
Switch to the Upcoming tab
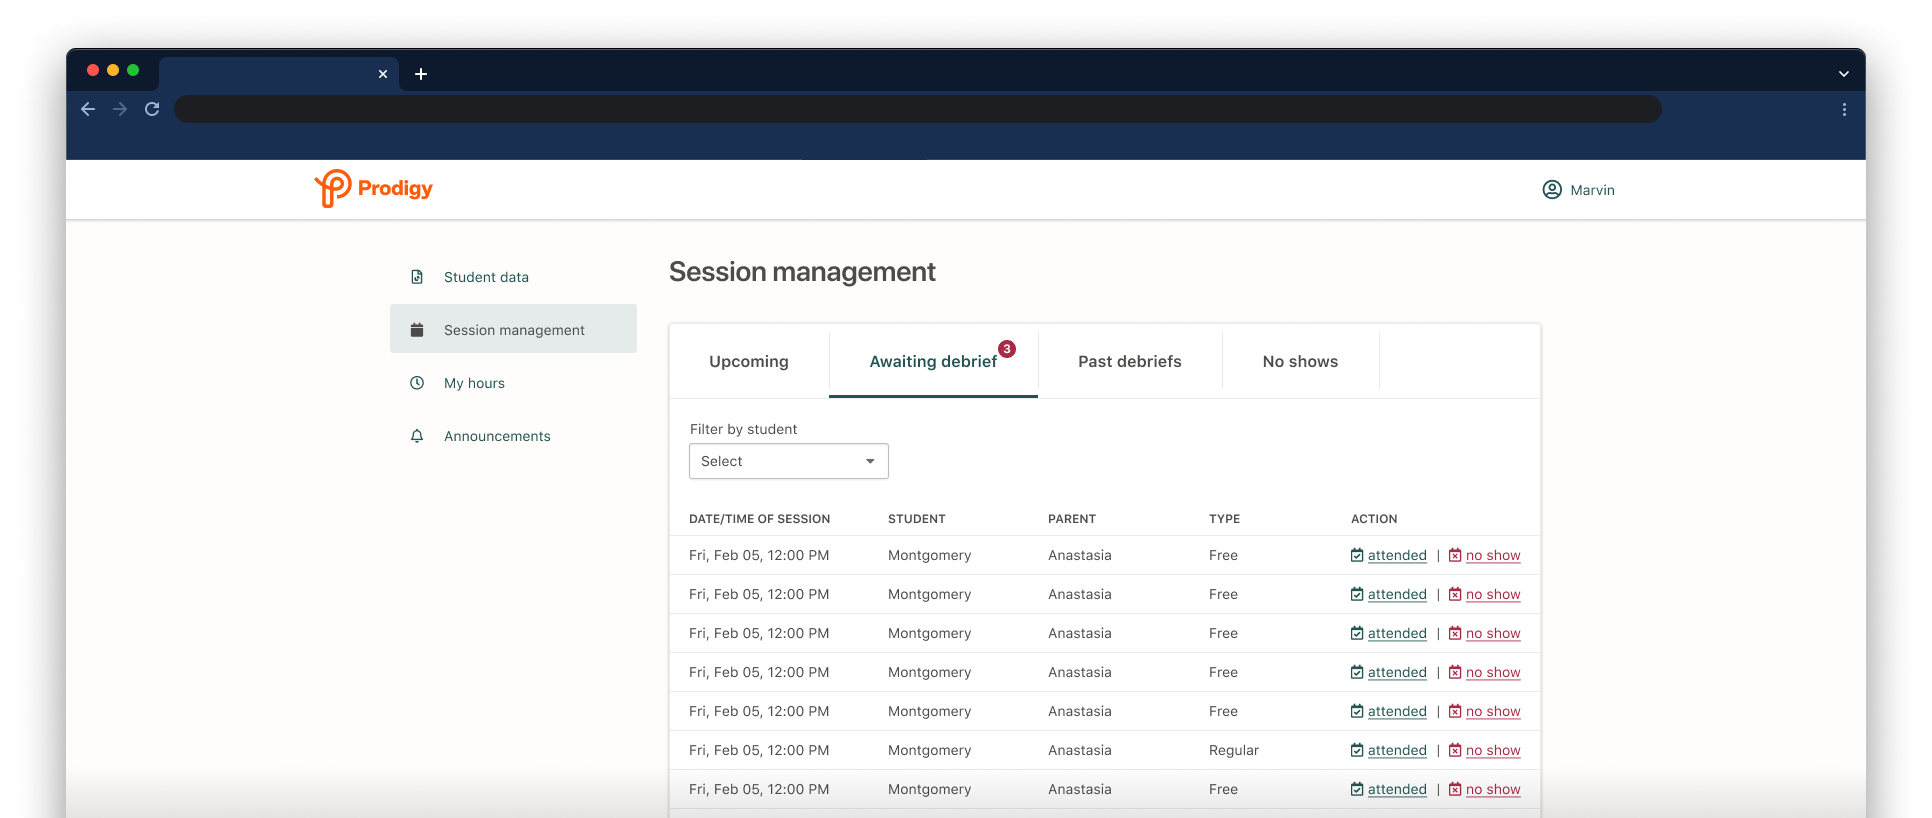coord(748,362)
